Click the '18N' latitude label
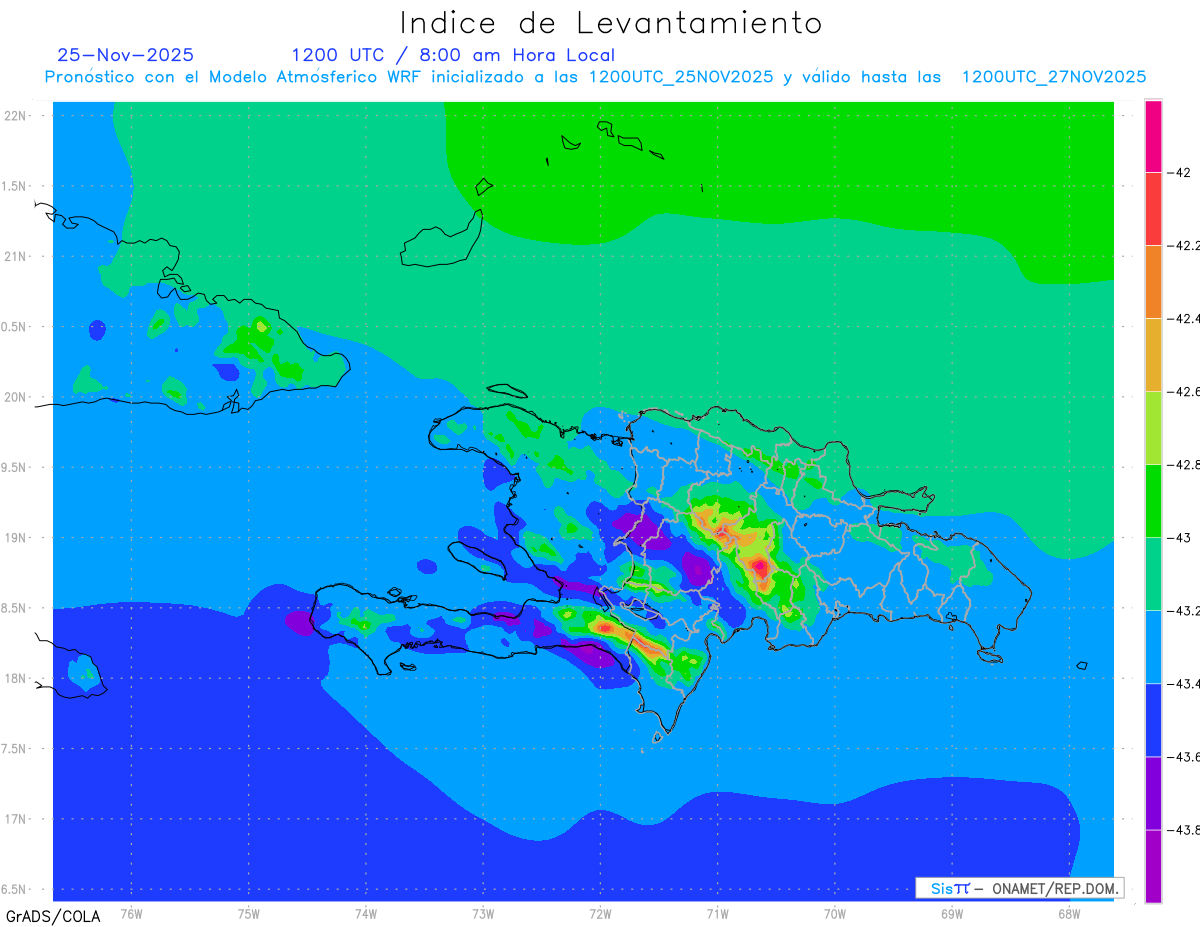 pyautogui.click(x=17, y=678)
